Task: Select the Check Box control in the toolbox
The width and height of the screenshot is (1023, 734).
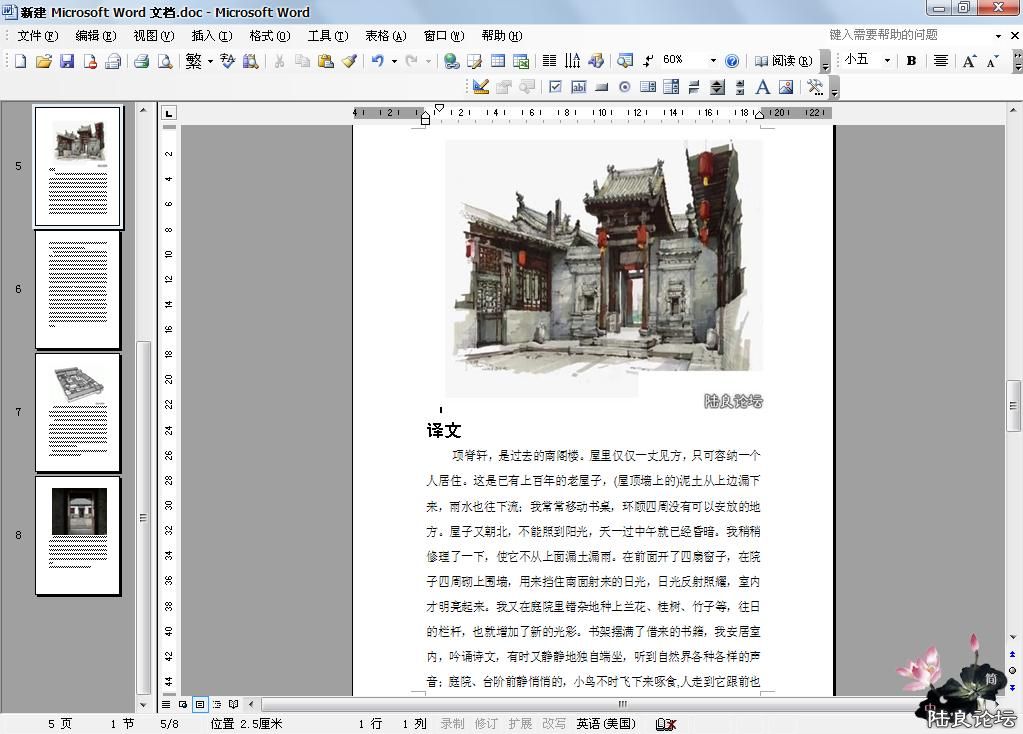Action: [x=555, y=87]
